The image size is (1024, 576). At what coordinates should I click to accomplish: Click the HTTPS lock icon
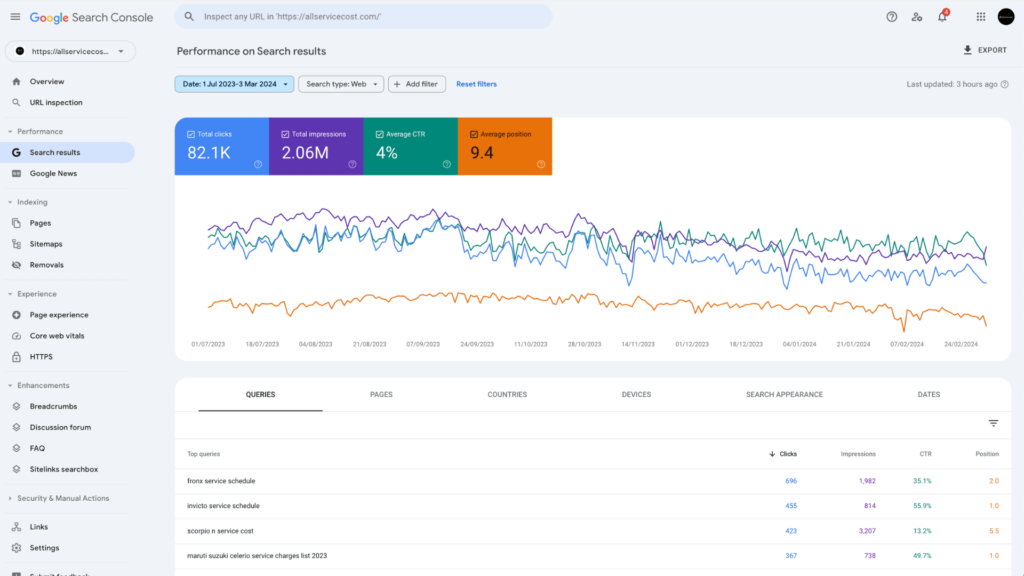click(x=16, y=357)
